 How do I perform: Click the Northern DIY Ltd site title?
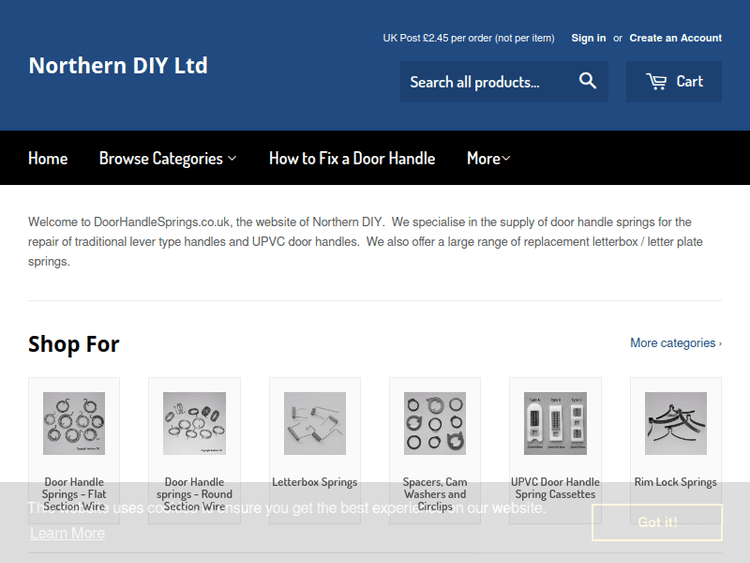click(x=118, y=66)
